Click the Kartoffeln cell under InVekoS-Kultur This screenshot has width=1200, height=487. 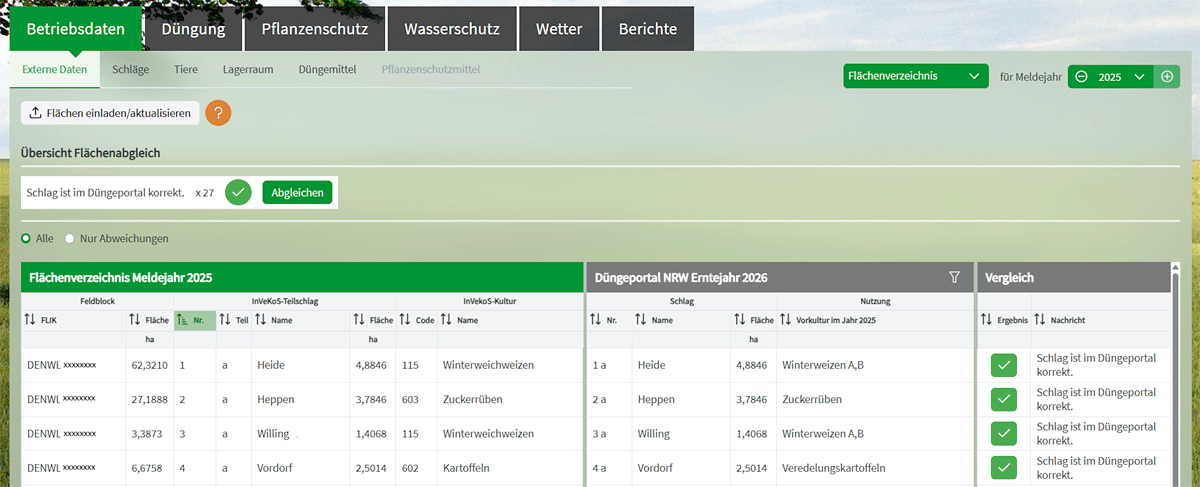click(468, 467)
